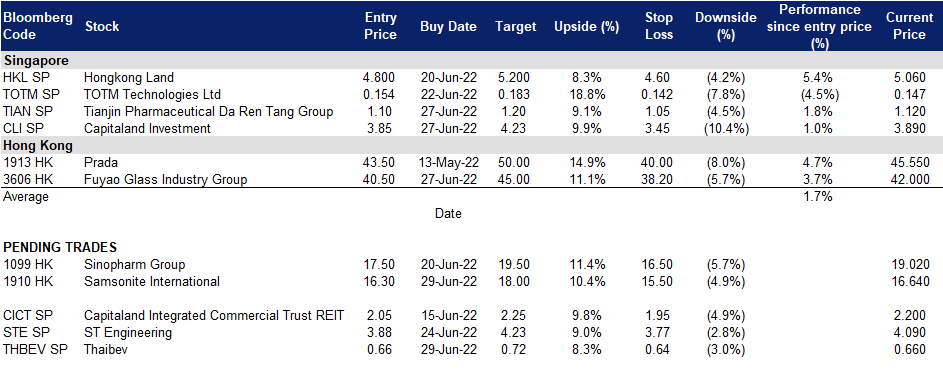The width and height of the screenshot is (943, 375).
Task: Select Sinopharm Group stock cell
Action: pos(135,264)
